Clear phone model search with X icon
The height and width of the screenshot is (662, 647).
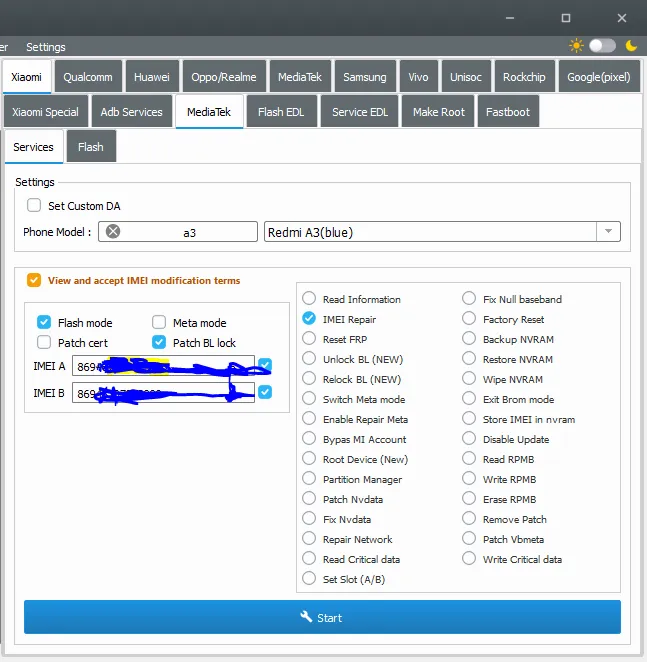click(x=113, y=232)
